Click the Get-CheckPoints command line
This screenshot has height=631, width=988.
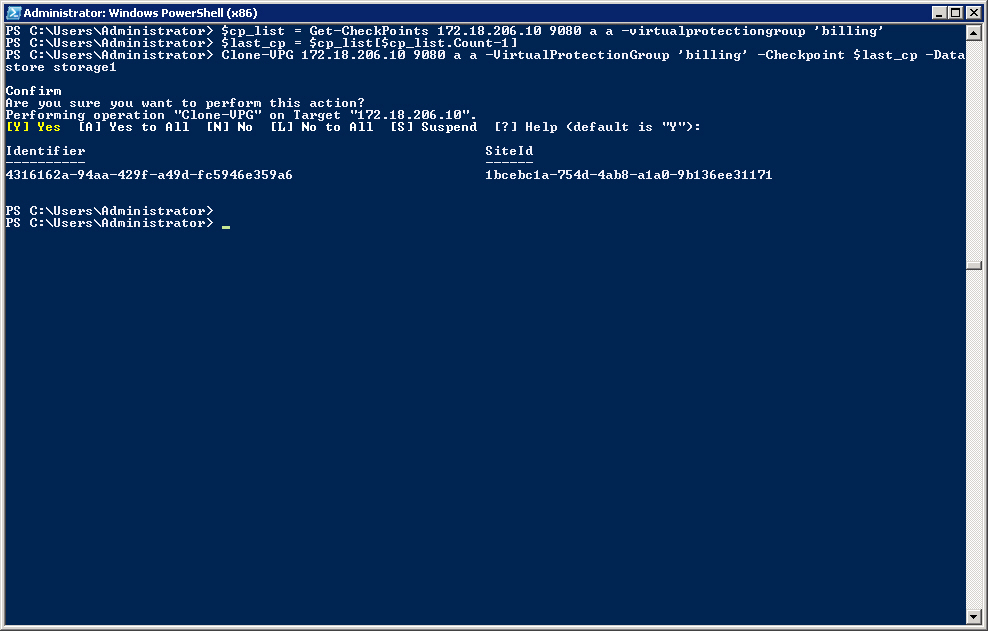click(x=445, y=31)
